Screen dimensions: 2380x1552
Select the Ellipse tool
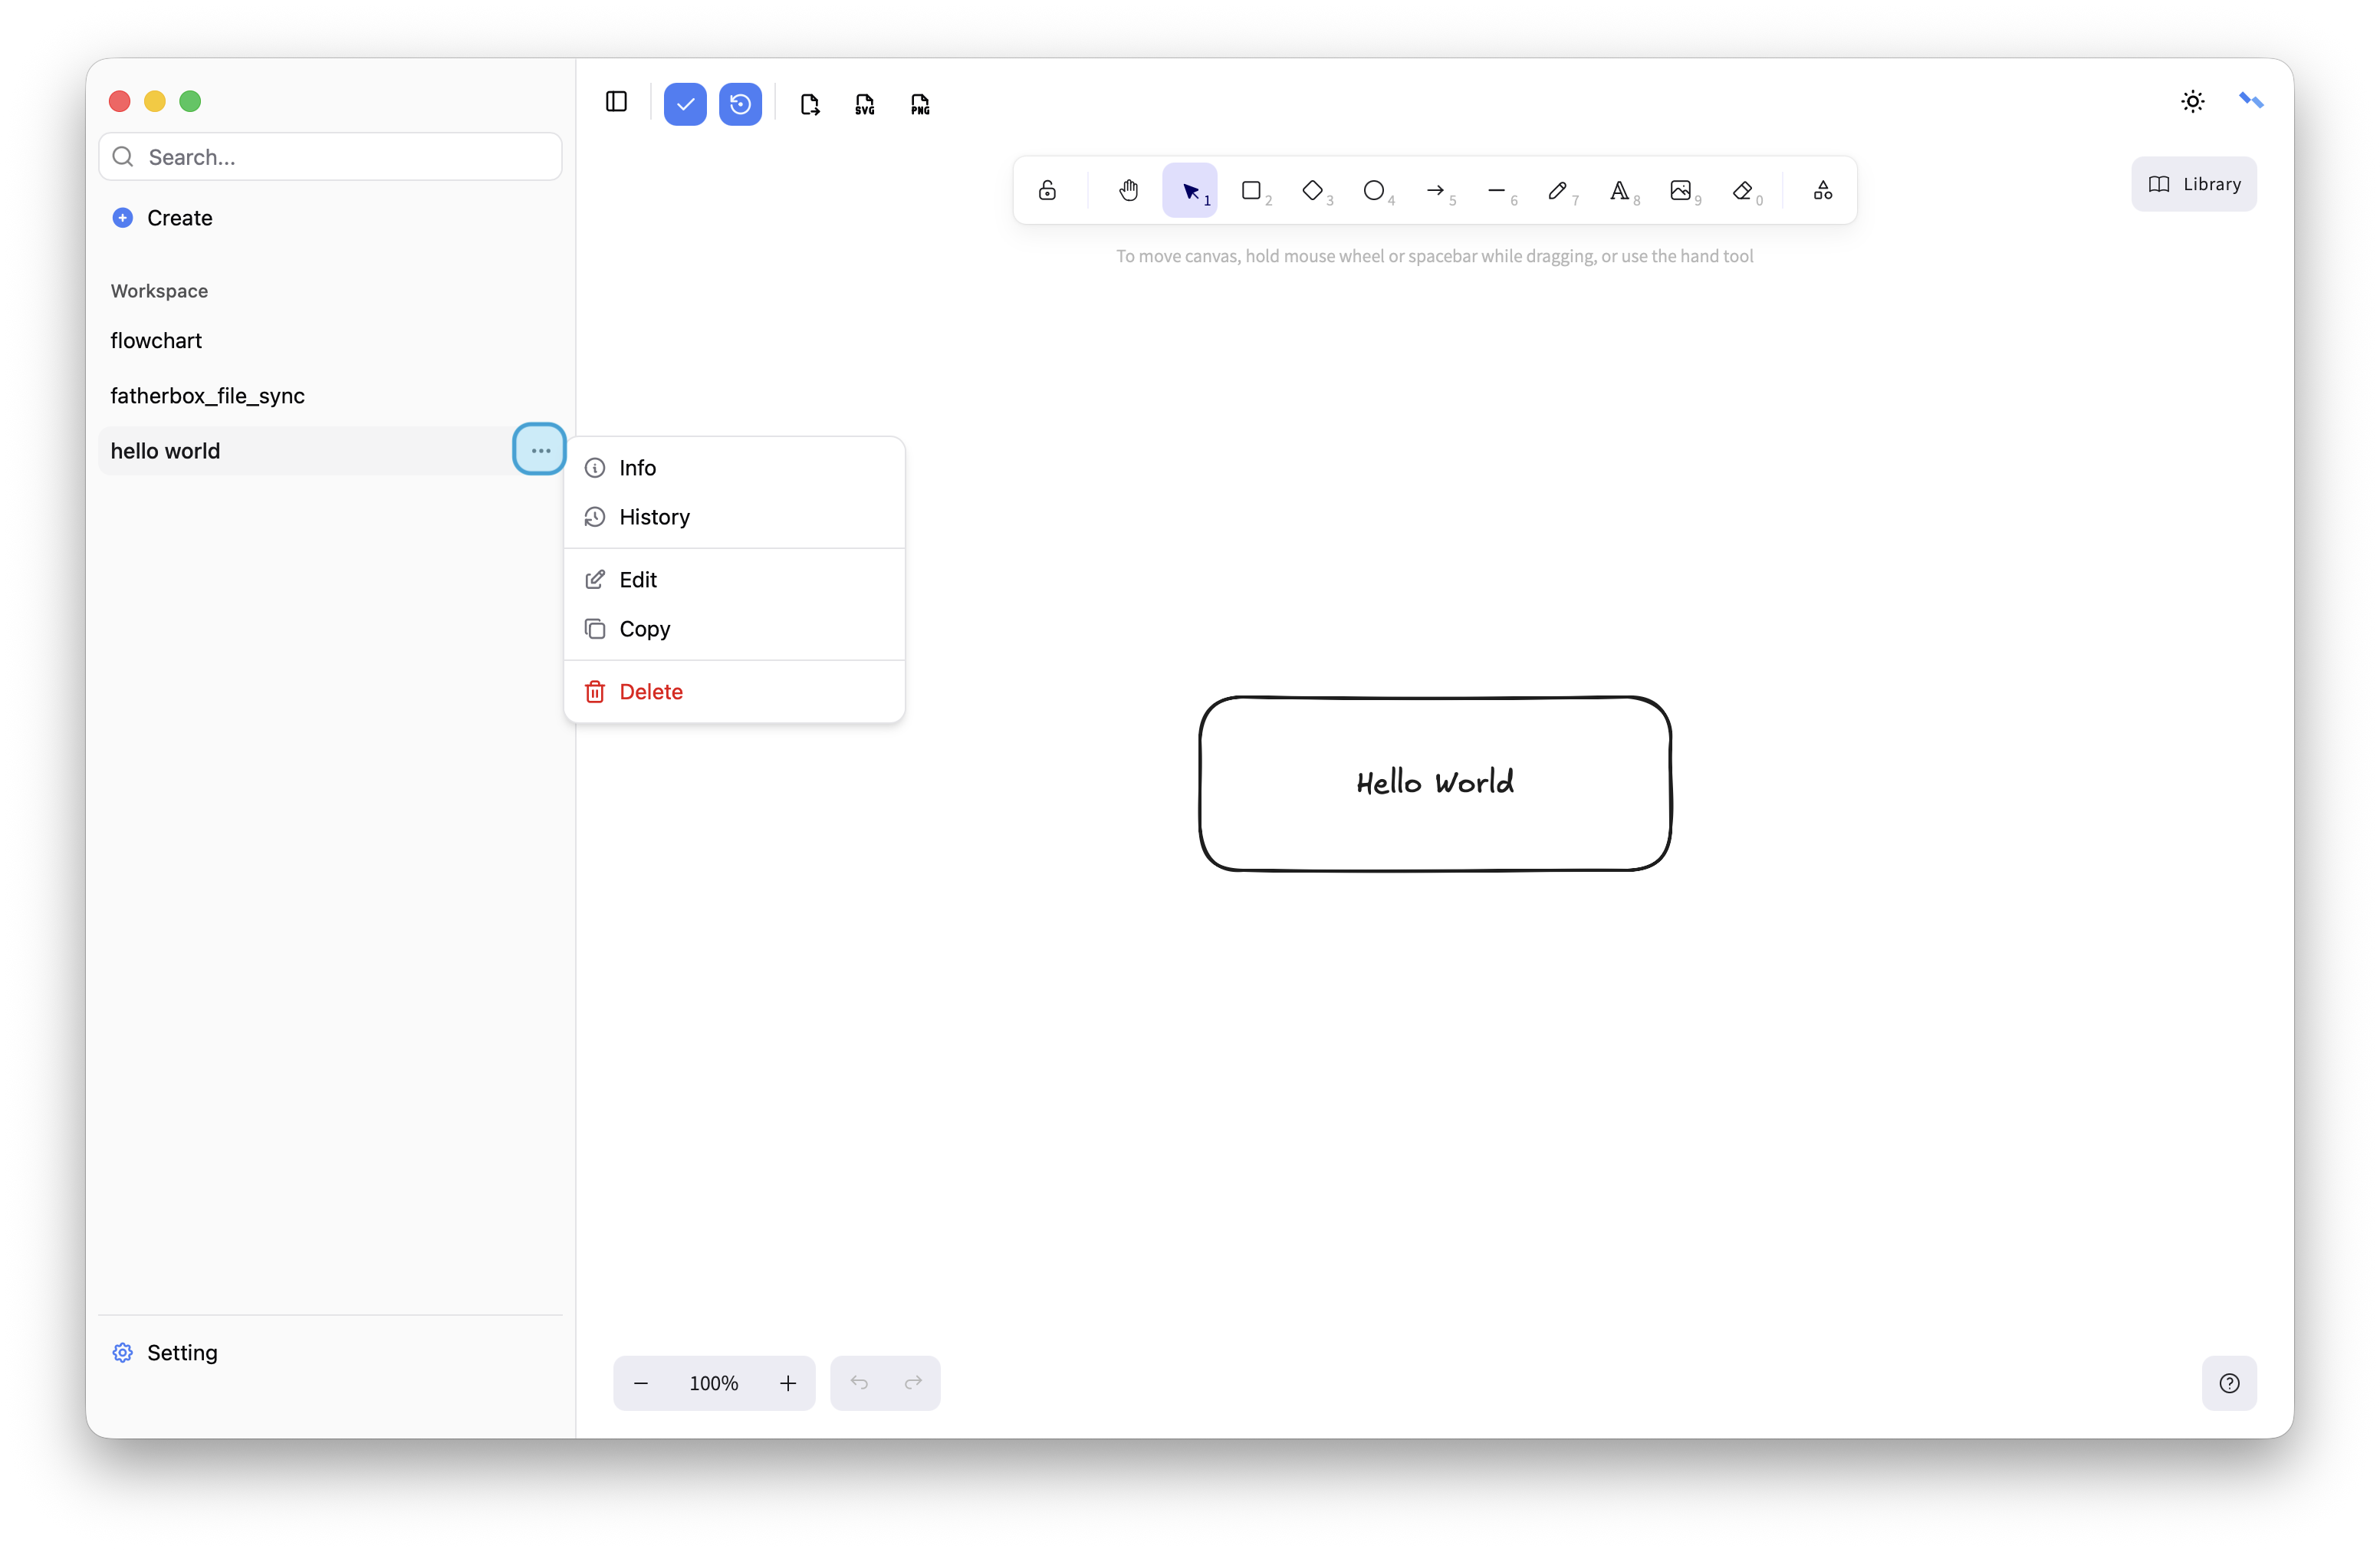click(1374, 190)
